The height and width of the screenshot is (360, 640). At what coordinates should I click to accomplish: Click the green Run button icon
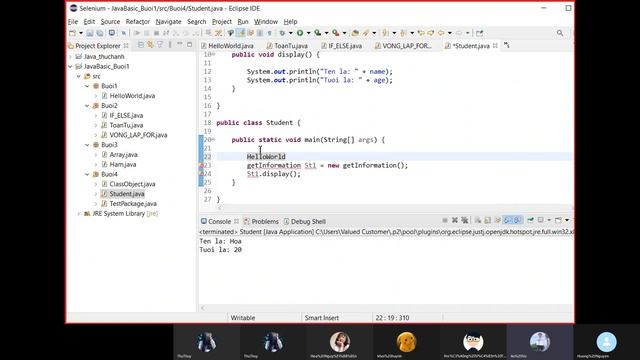pyautogui.click(x=300, y=33)
